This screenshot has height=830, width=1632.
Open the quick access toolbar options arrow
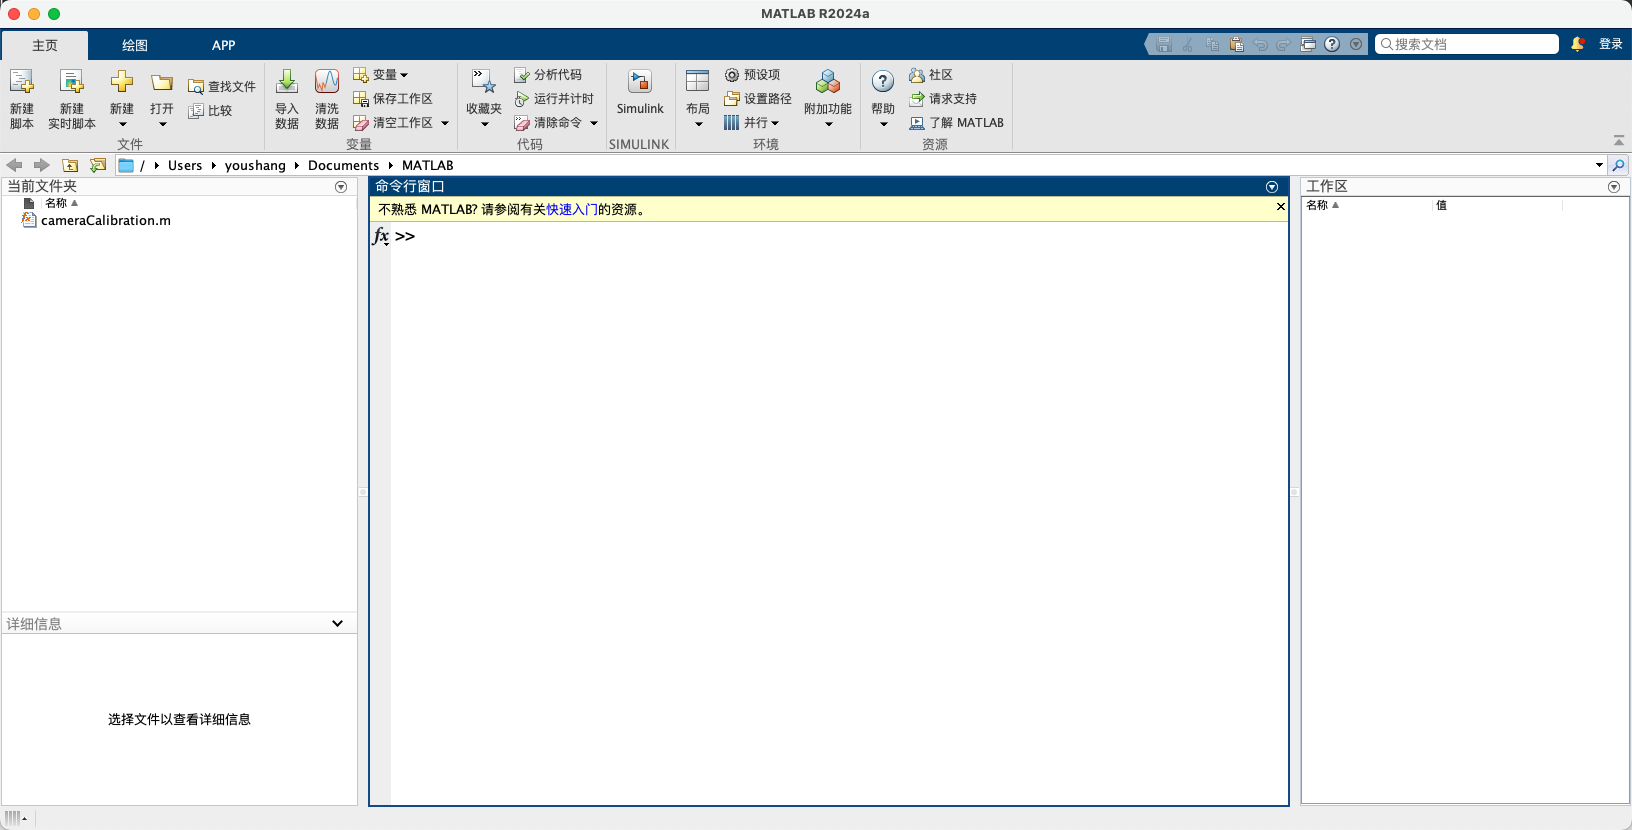pyautogui.click(x=1356, y=44)
